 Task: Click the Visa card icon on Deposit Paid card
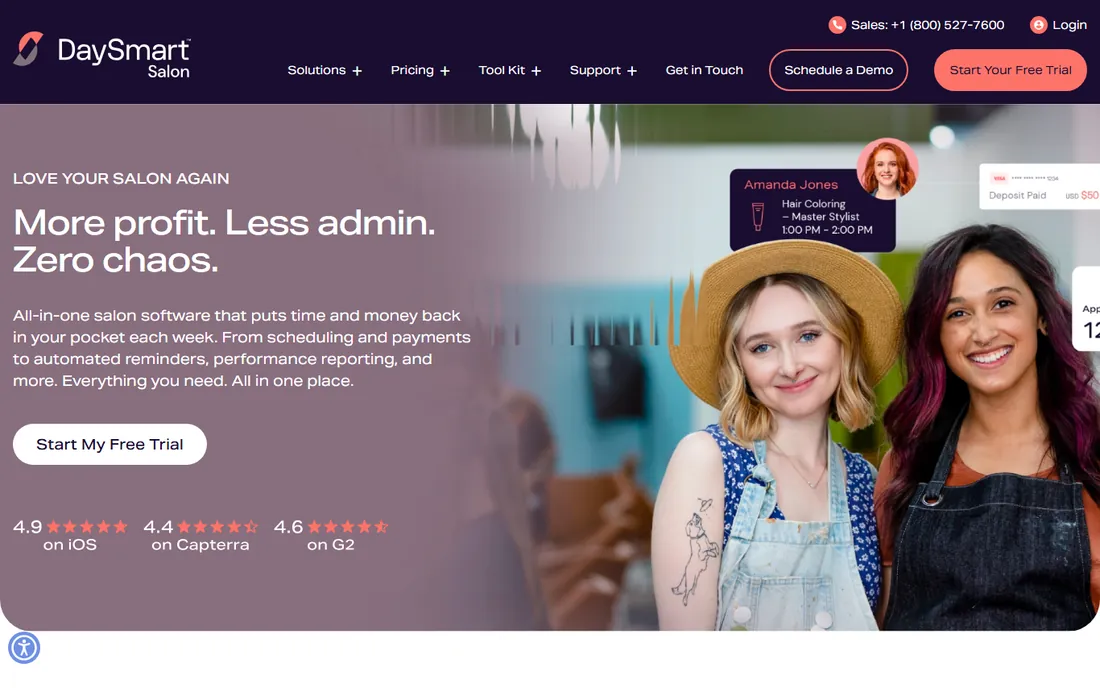[x=999, y=178]
